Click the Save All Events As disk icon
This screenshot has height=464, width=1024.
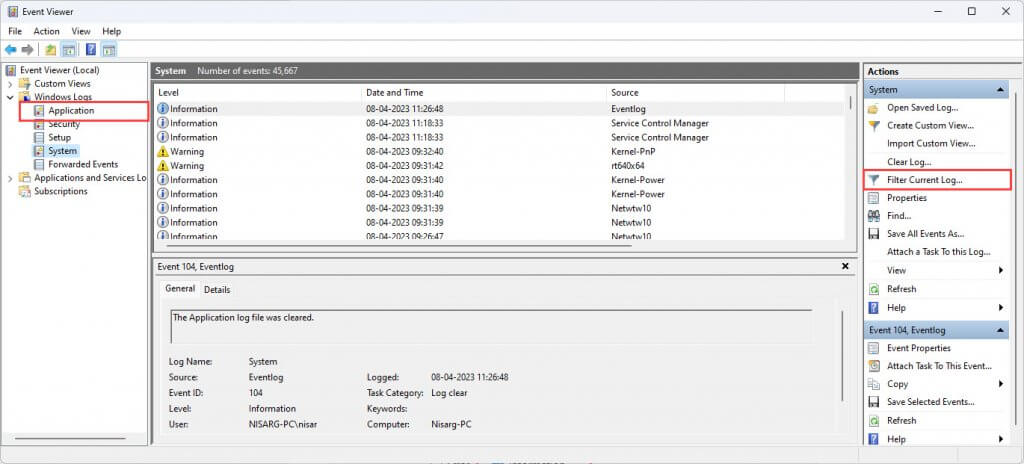click(x=874, y=234)
